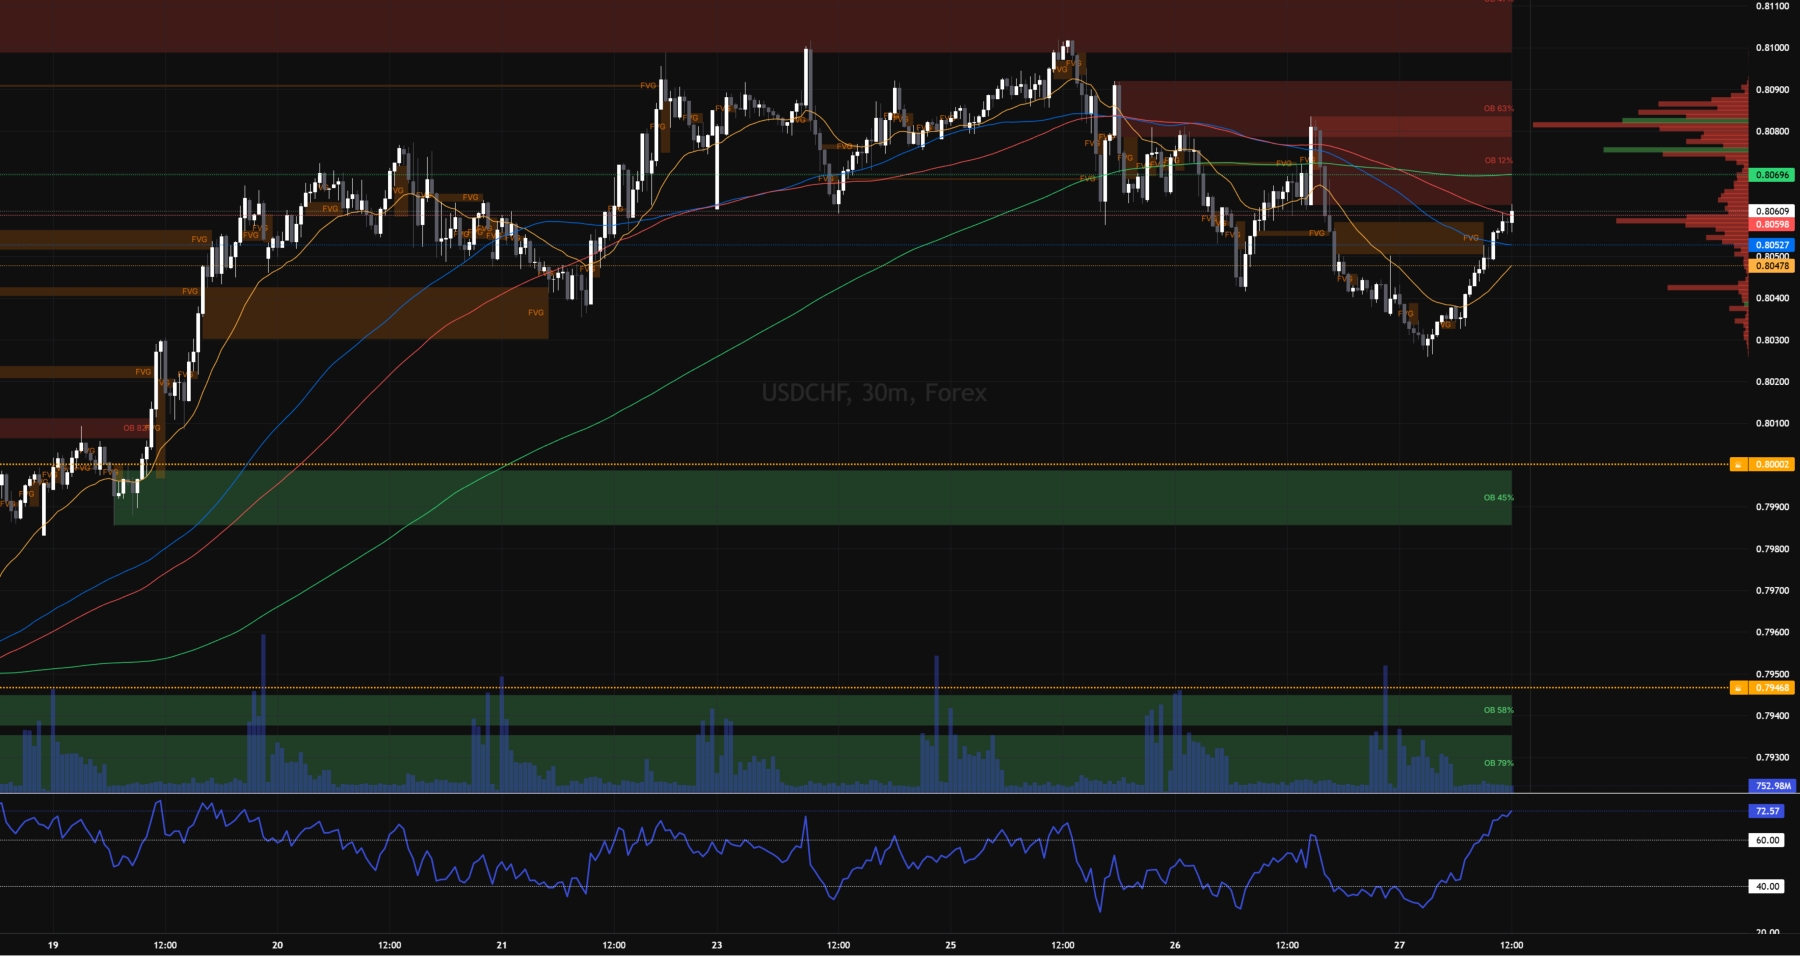Select the OB 12% red order block
This screenshot has height=957, width=1800.
click(x=1412, y=161)
